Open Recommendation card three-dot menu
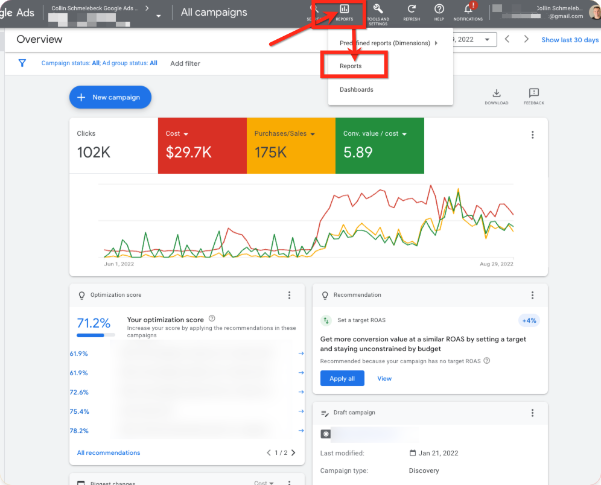 pyautogui.click(x=532, y=295)
